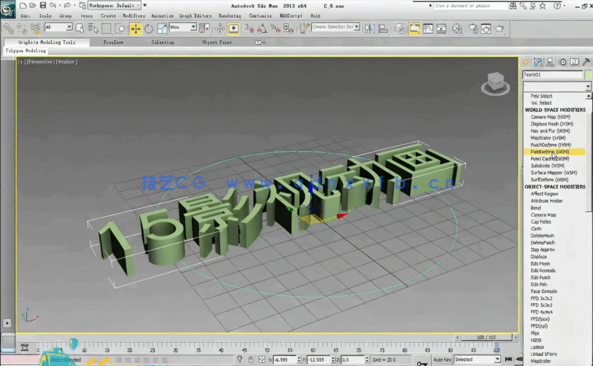The height and width of the screenshot is (366, 593).
Task: Click the Select Object tool
Action: (79, 28)
